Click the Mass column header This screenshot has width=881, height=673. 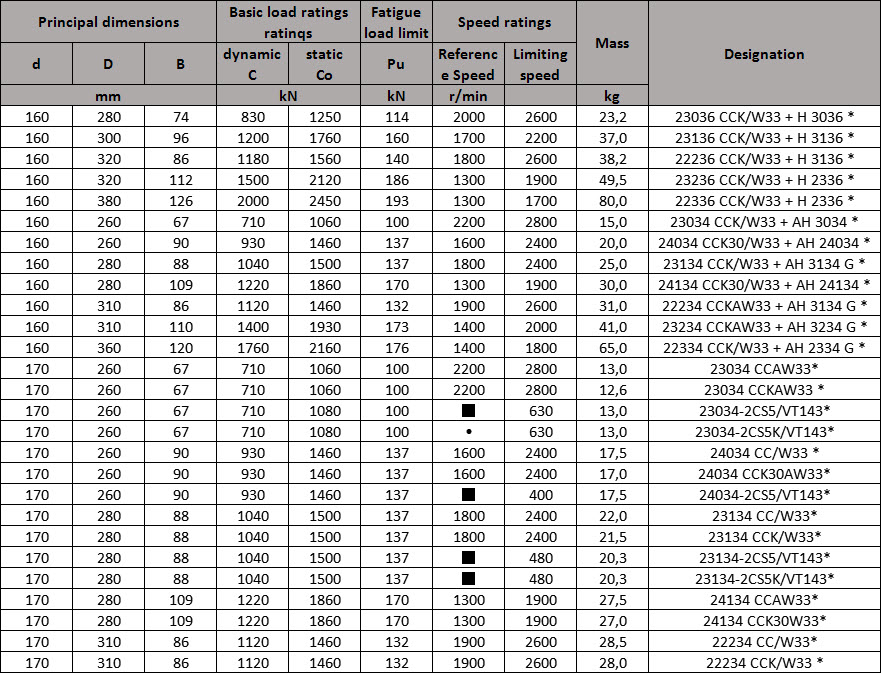tap(612, 43)
